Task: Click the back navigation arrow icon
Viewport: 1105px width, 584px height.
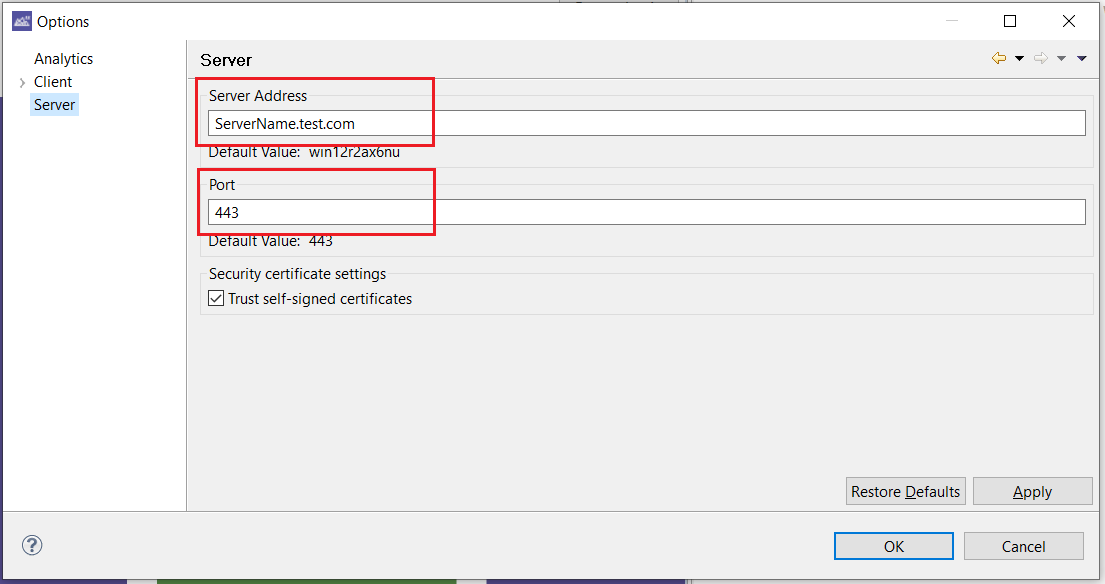Action: (x=998, y=58)
